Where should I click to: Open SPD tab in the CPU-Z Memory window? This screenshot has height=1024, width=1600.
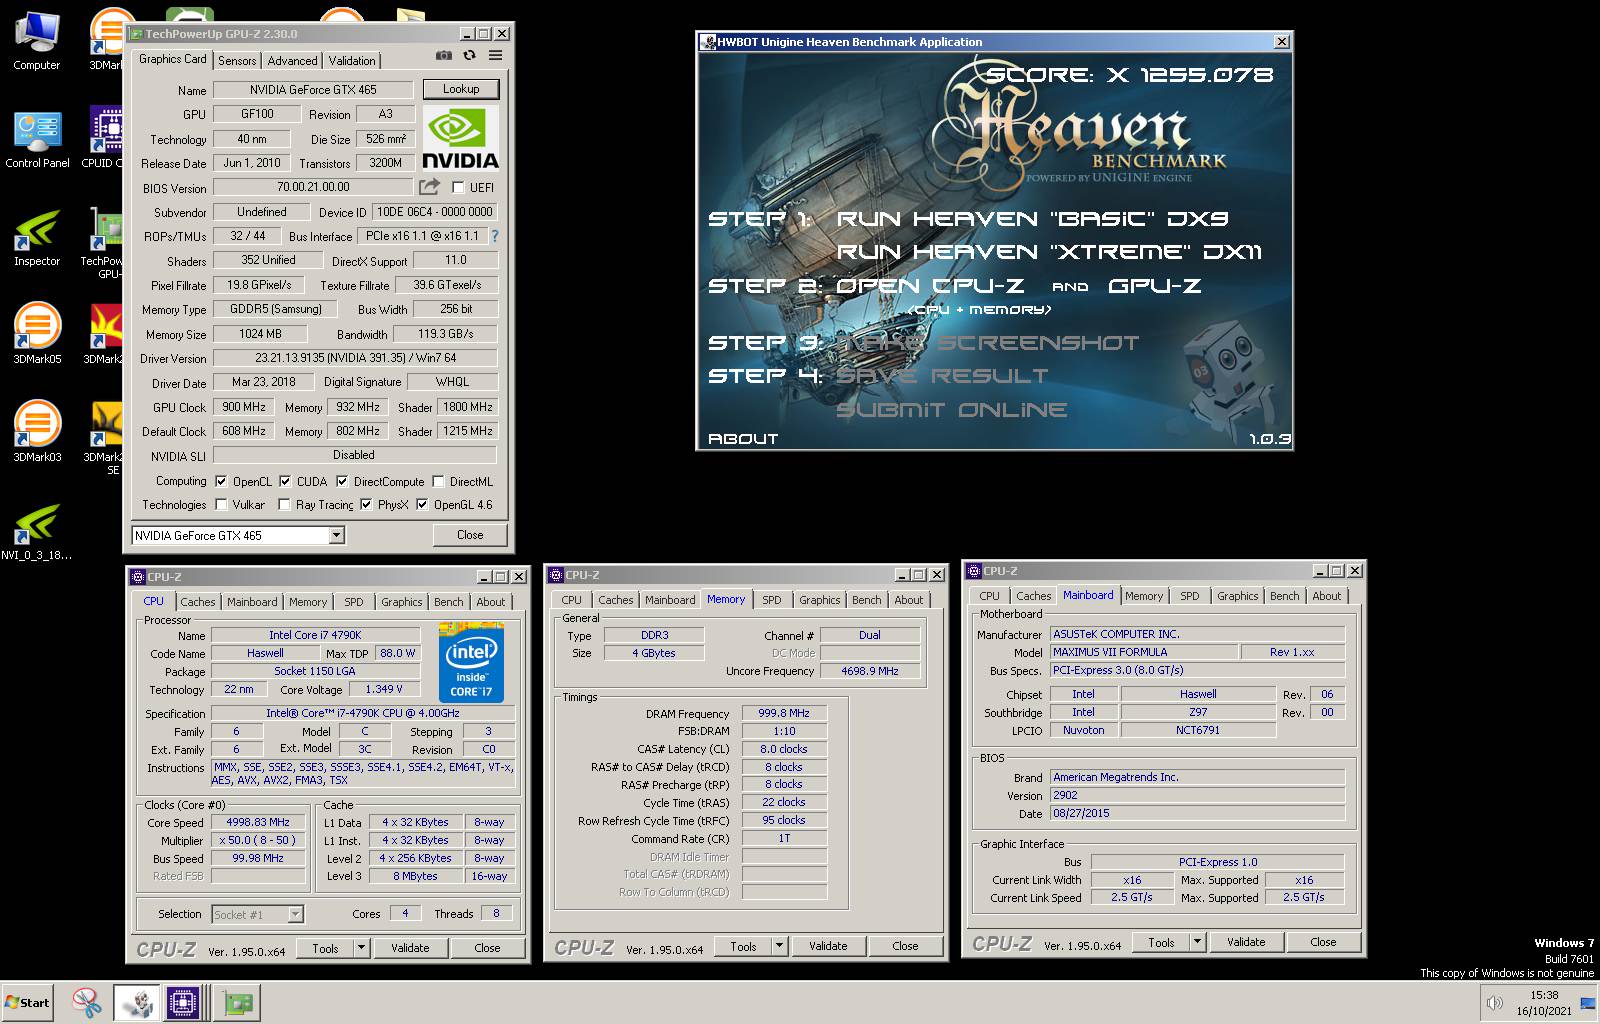pyautogui.click(x=772, y=600)
